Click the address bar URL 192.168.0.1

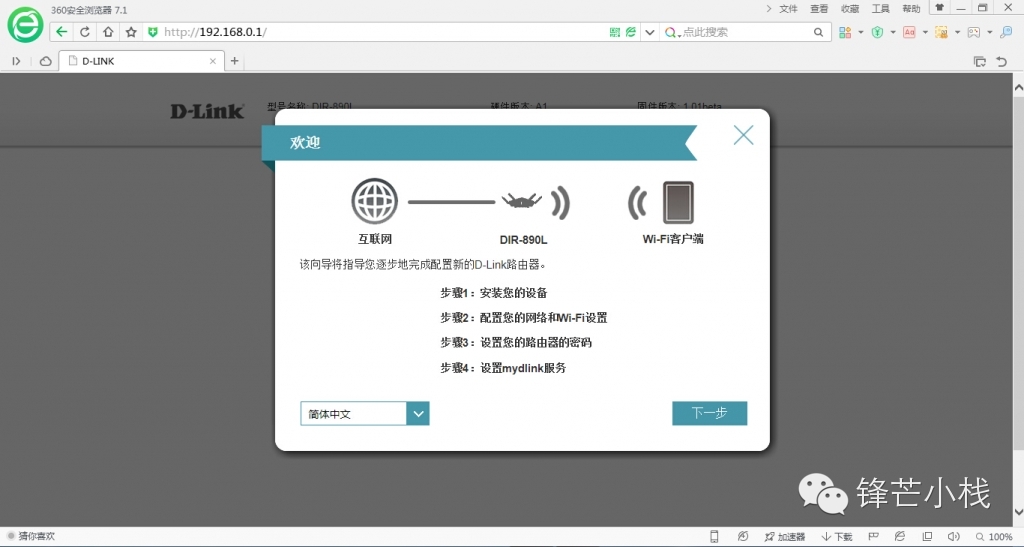[x=216, y=32]
